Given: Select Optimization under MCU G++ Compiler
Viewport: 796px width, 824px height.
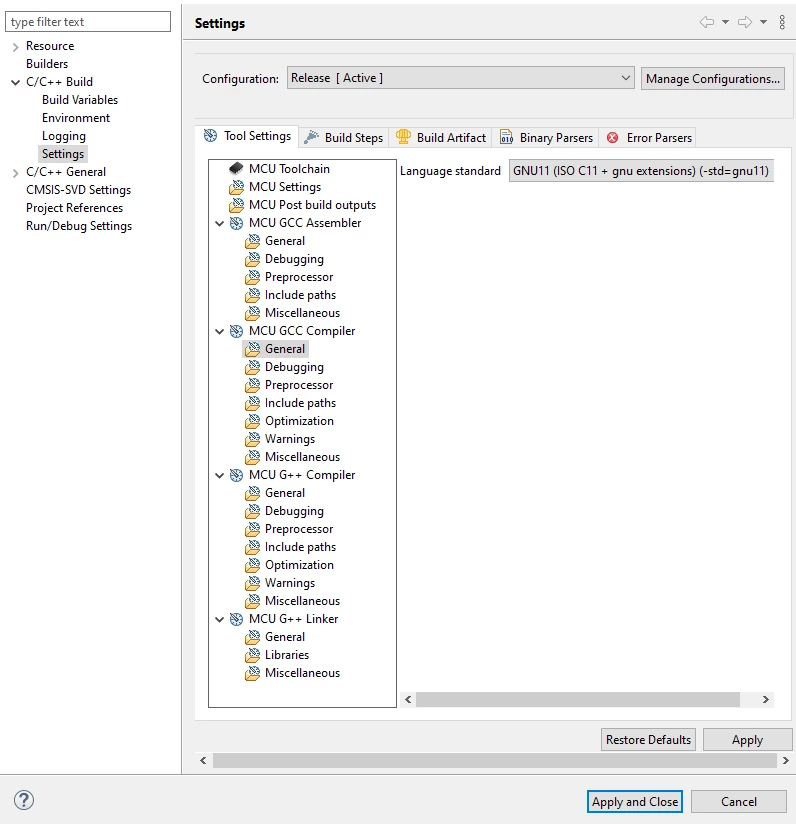Looking at the screenshot, I should pyautogui.click(x=299, y=565).
